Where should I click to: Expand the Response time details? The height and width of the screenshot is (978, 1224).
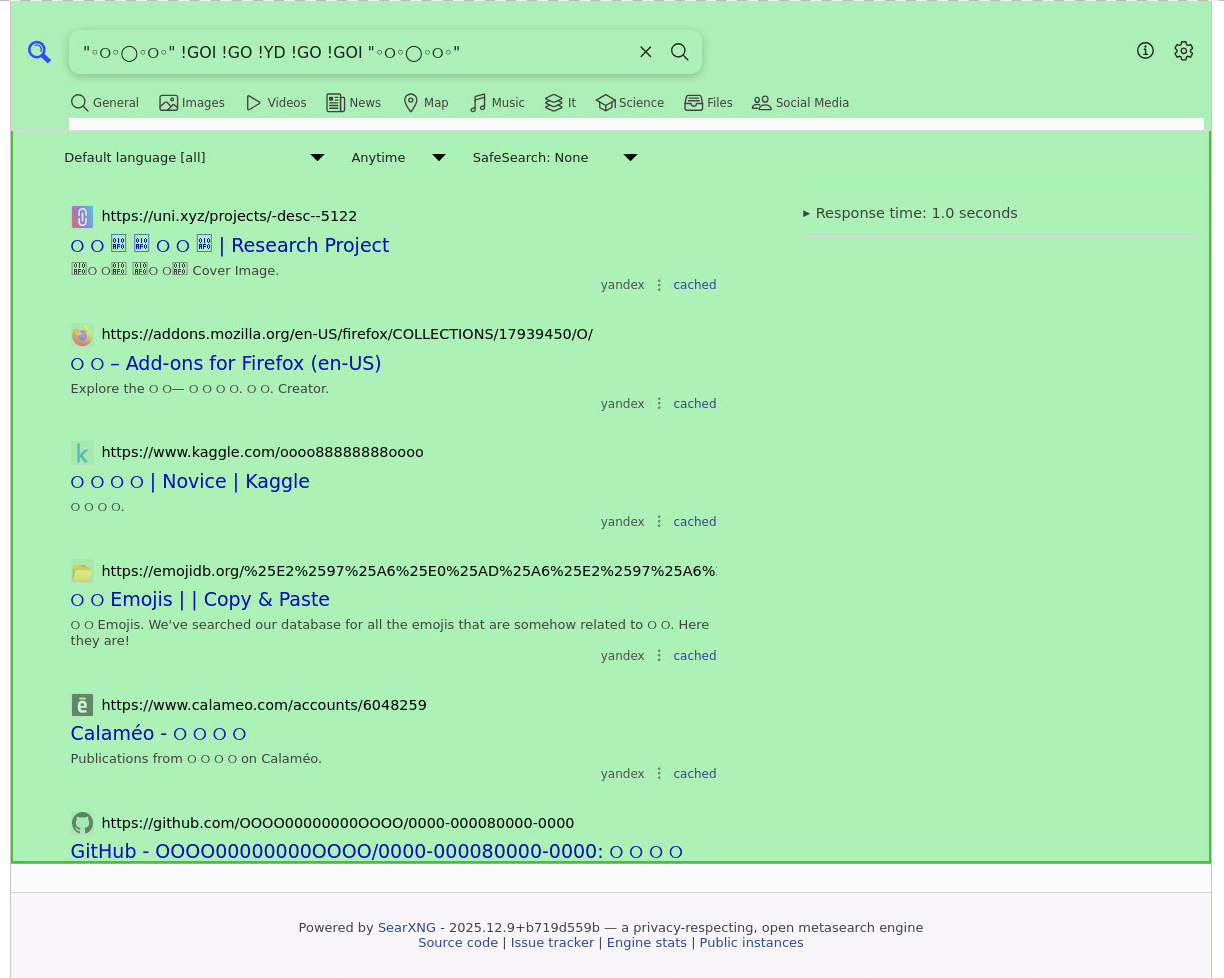tap(910, 213)
